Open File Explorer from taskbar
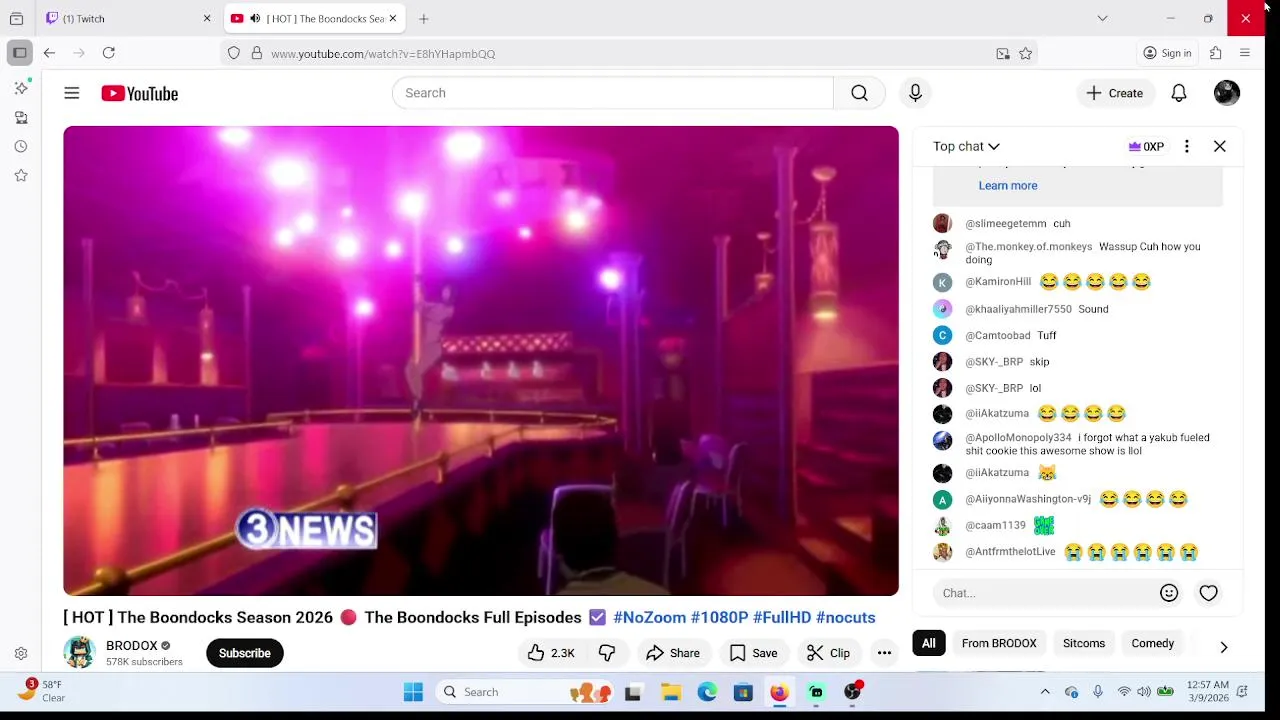The height and width of the screenshot is (720, 1280). click(x=671, y=692)
